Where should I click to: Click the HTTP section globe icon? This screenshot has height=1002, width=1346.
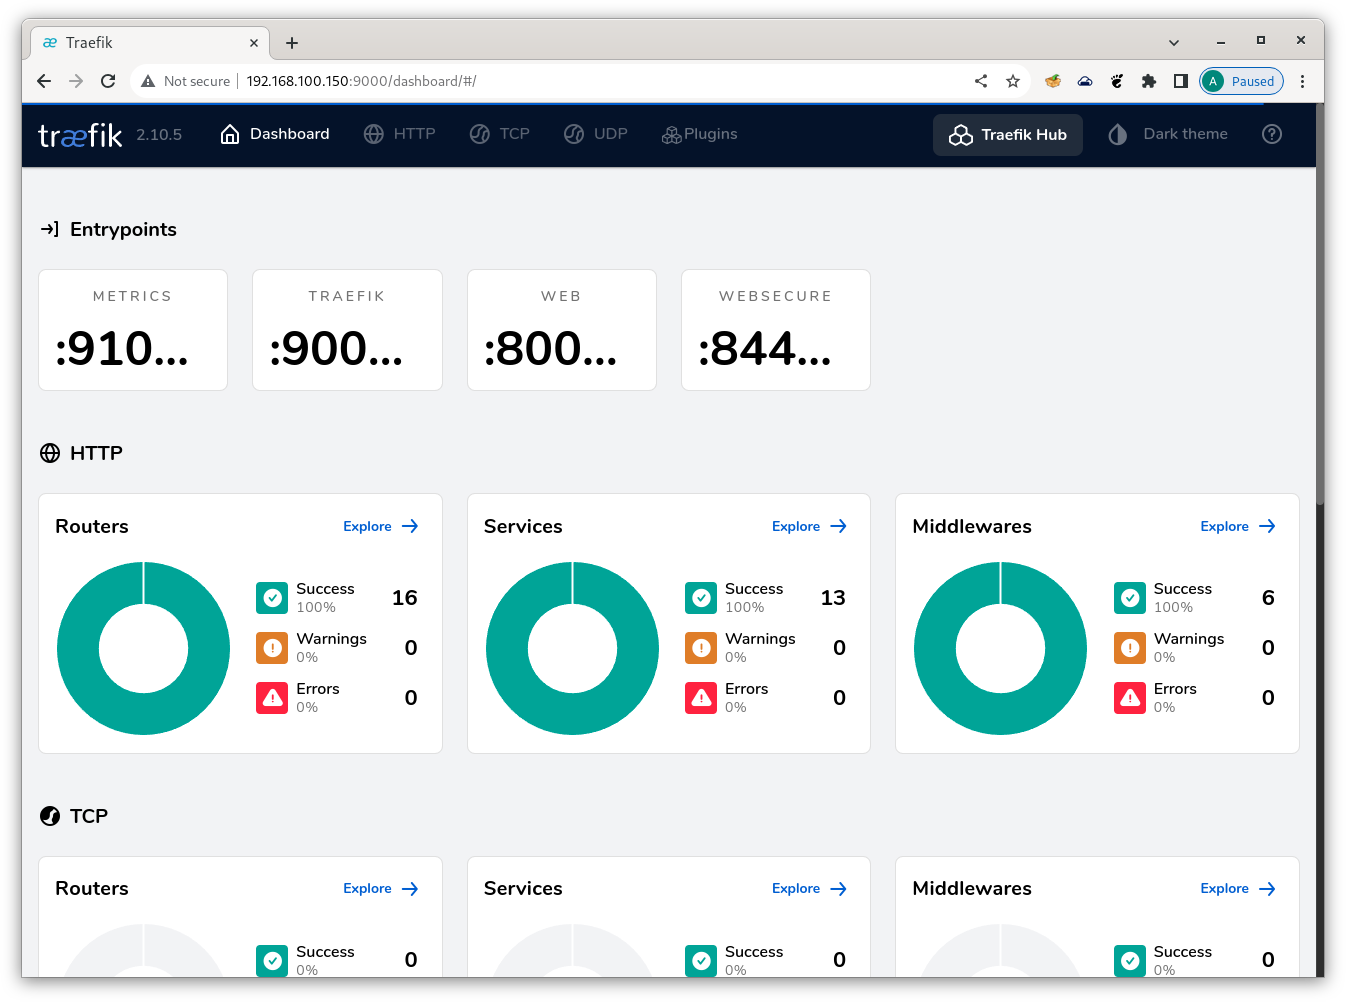(50, 453)
